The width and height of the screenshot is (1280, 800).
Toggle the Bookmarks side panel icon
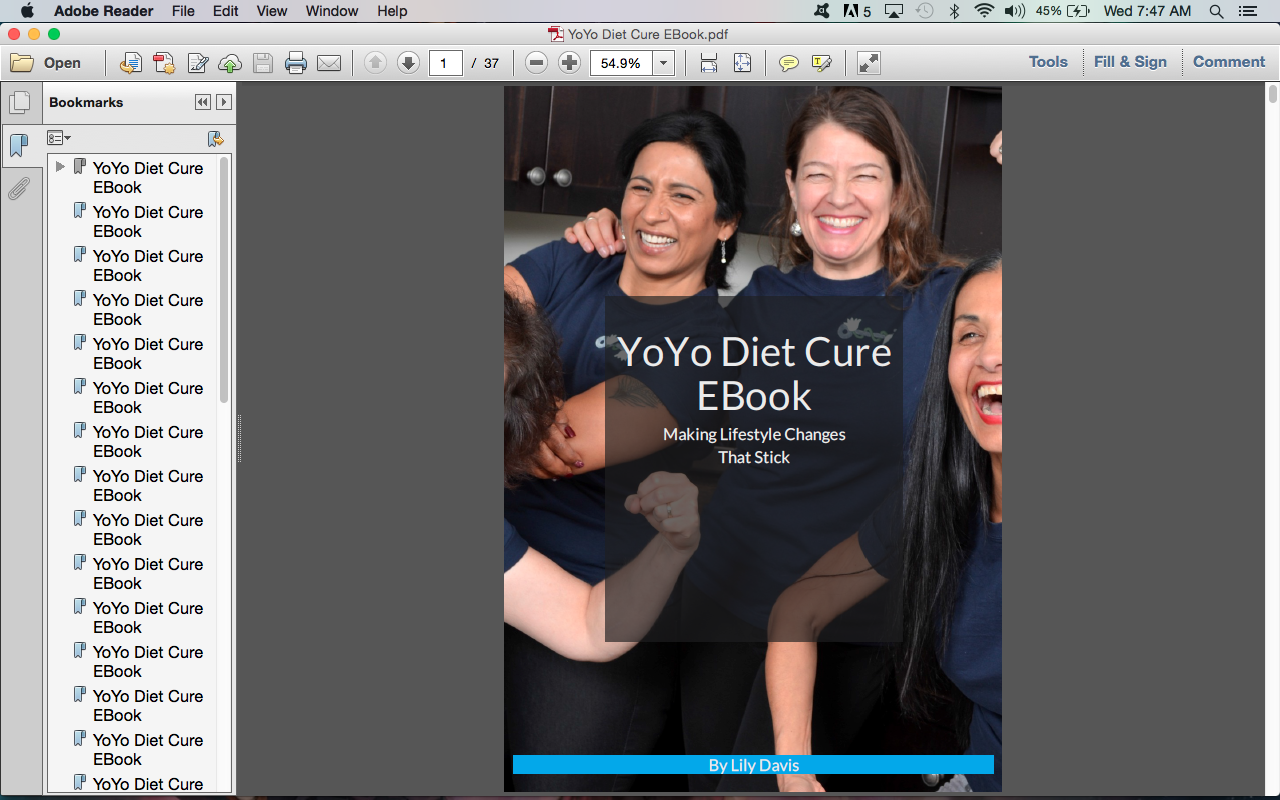(19, 146)
